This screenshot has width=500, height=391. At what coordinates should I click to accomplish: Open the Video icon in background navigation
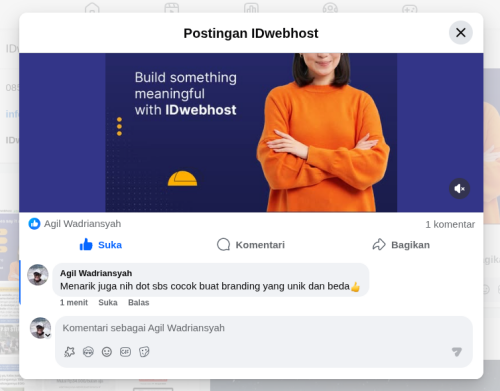172,8
